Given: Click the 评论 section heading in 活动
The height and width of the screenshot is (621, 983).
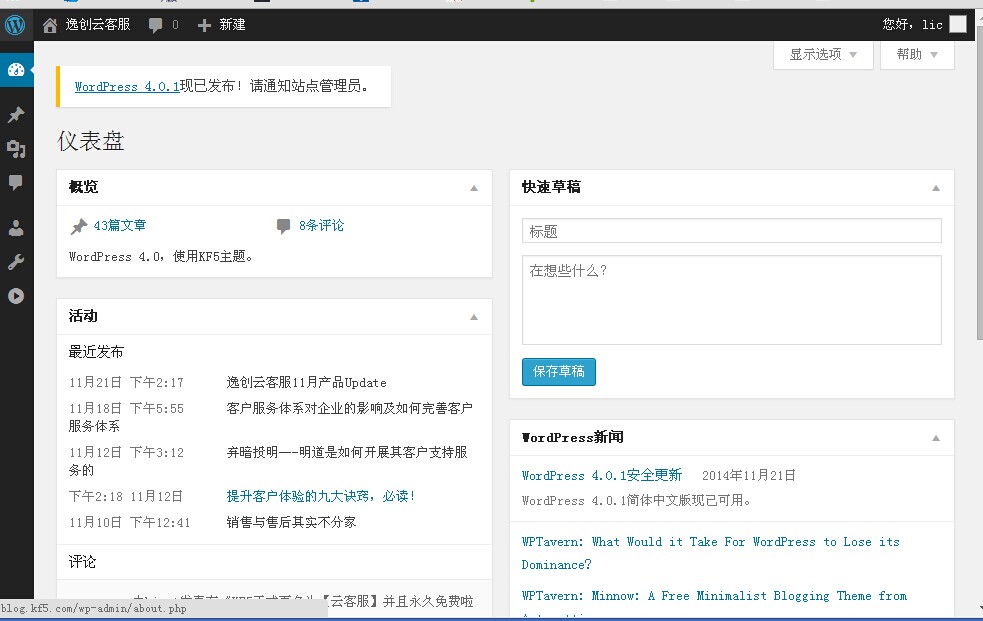Looking at the screenshot, I should (x=82, y=562).
